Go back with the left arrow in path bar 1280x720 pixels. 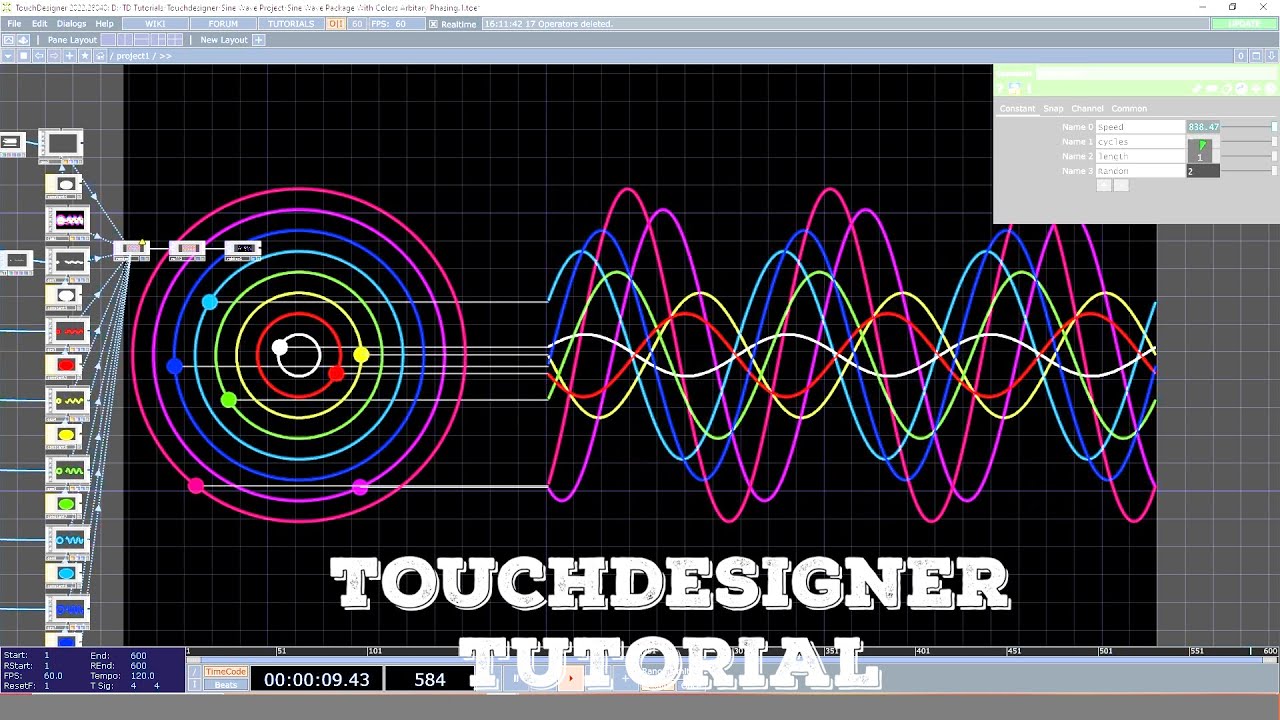tap(39, 56)
